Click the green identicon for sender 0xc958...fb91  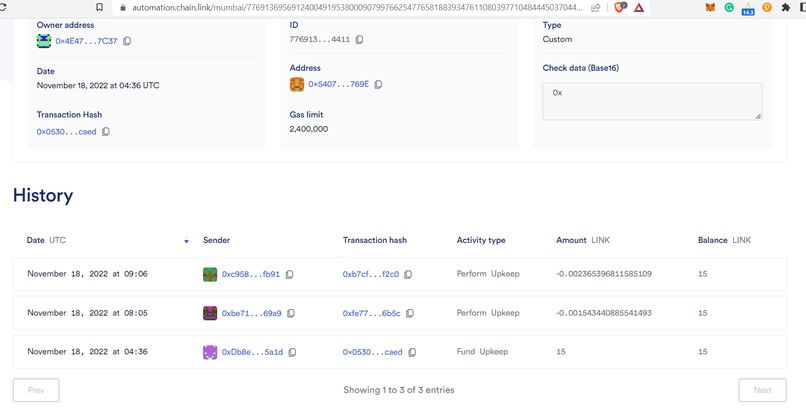coord(210,275)
